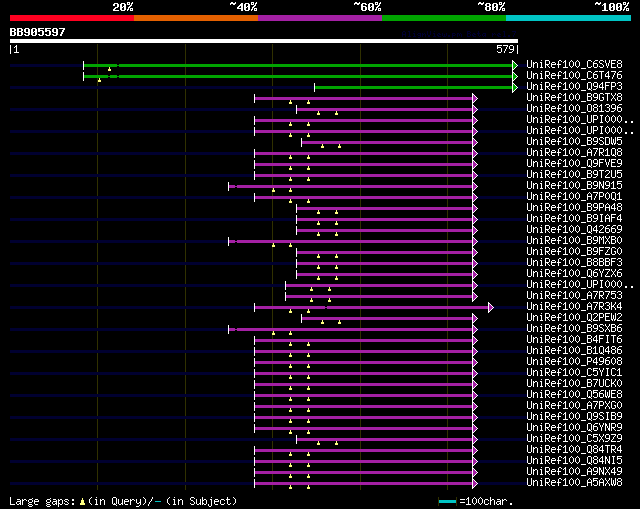Screen dimensions: 640x509
Task: Select the UniRef100_A9NX49 label
Action: click(x=574, y=472)
